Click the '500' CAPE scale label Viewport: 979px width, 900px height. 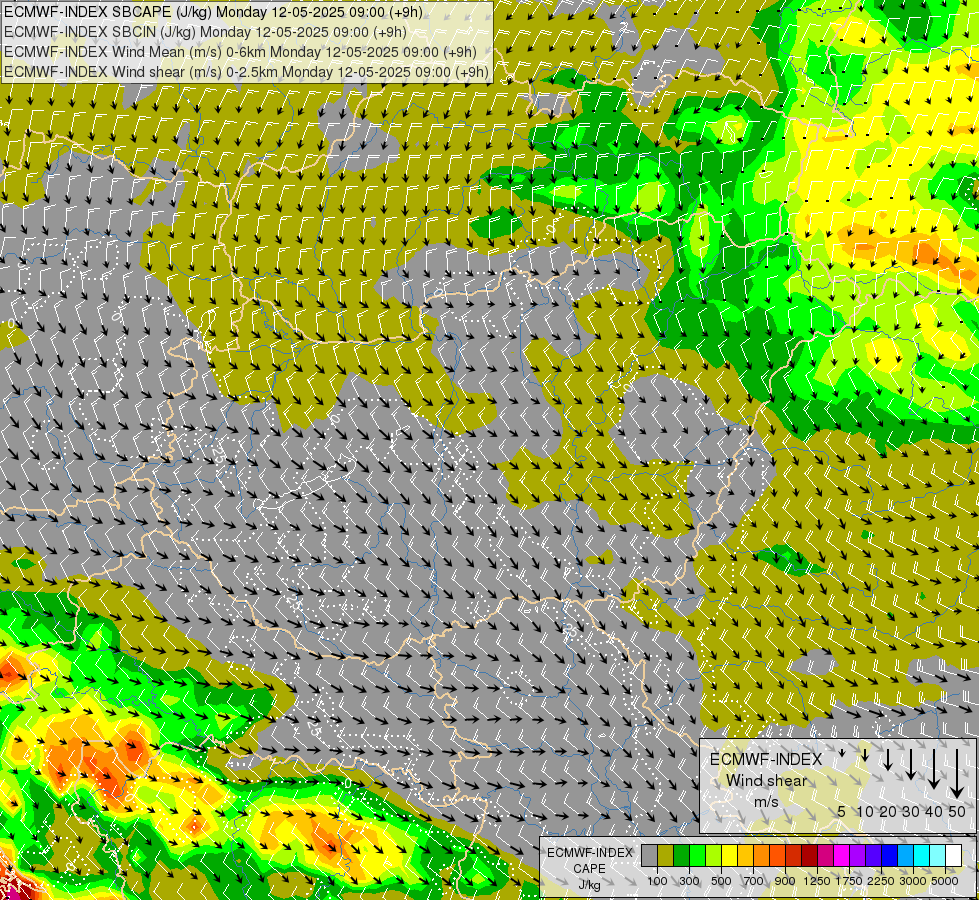721,881
